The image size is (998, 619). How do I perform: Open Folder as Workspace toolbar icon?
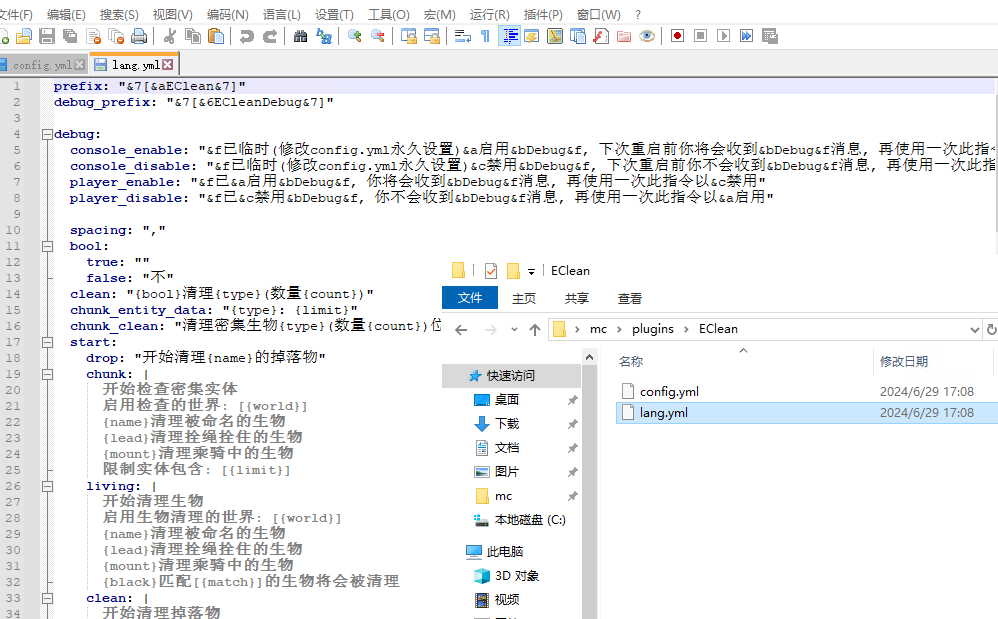pos(624,36)
